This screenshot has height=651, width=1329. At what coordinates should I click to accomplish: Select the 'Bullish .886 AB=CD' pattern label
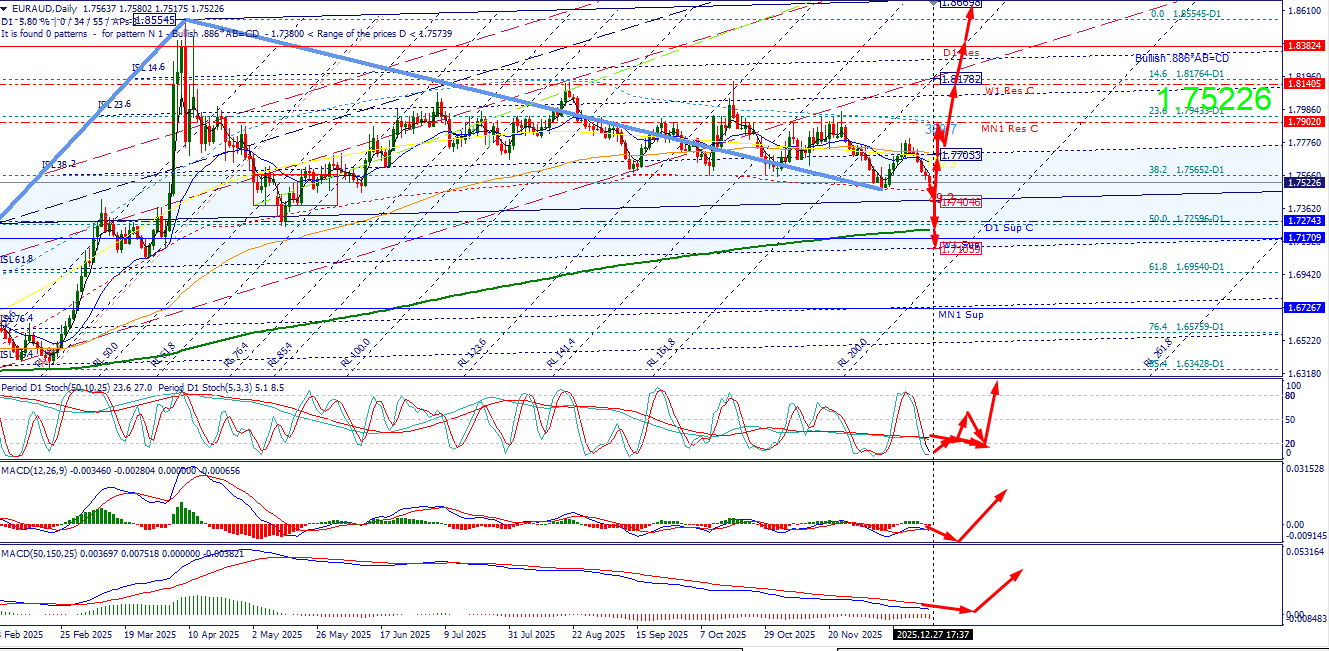(1182, 58)
